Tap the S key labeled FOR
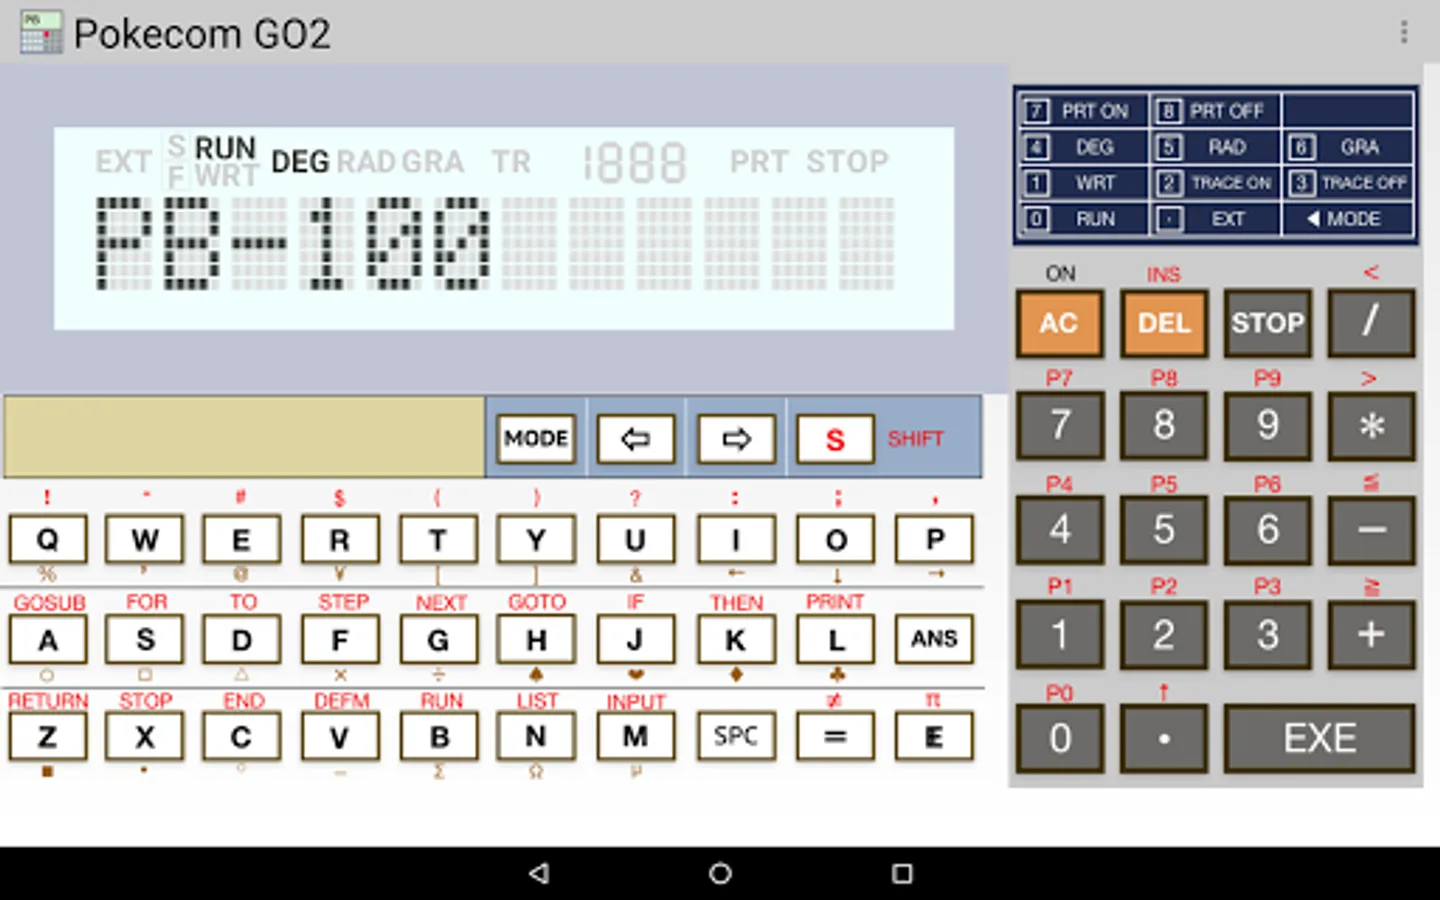 (145, 639)
